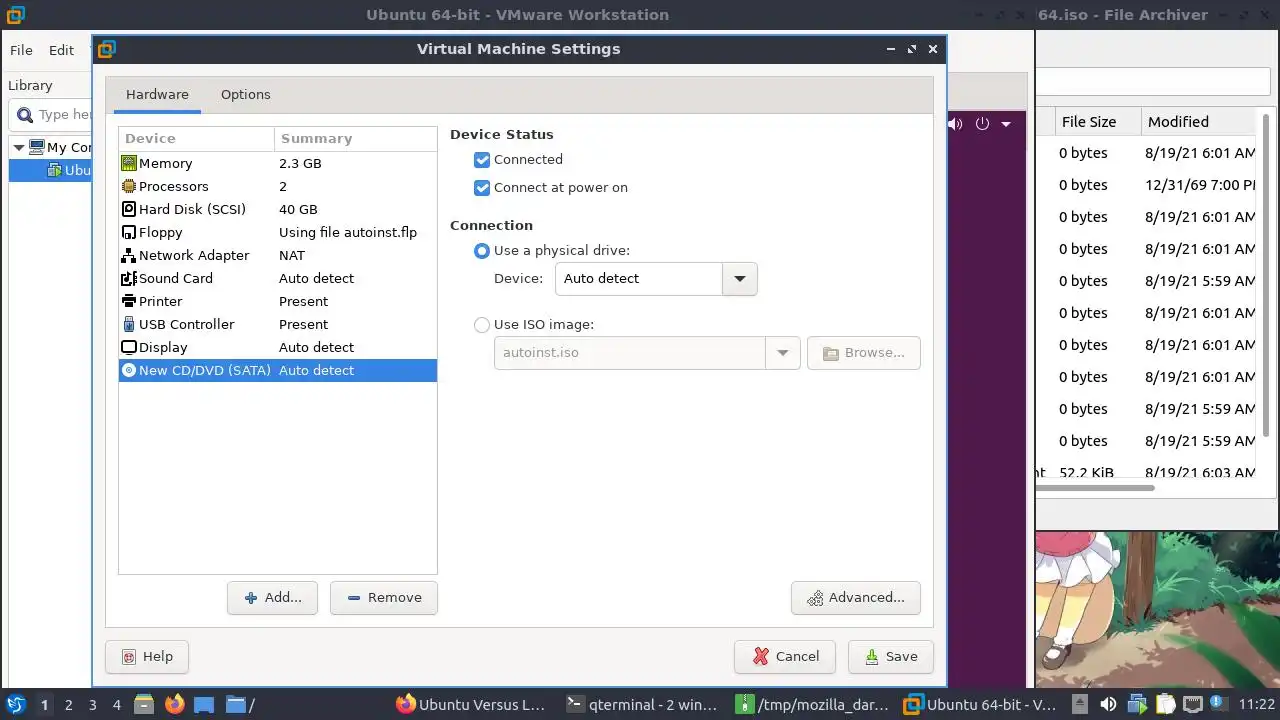Open the file manager drawer icon in taskbar
The image size is (1280, 720).
pyautogui.click(x=143, y=704)
